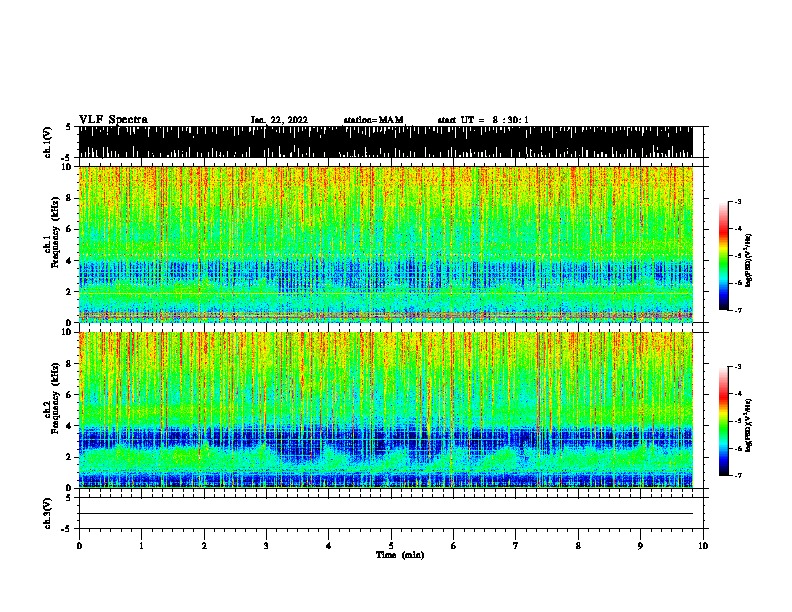Click the "3" minute tick on time axis

click(266, 546)
